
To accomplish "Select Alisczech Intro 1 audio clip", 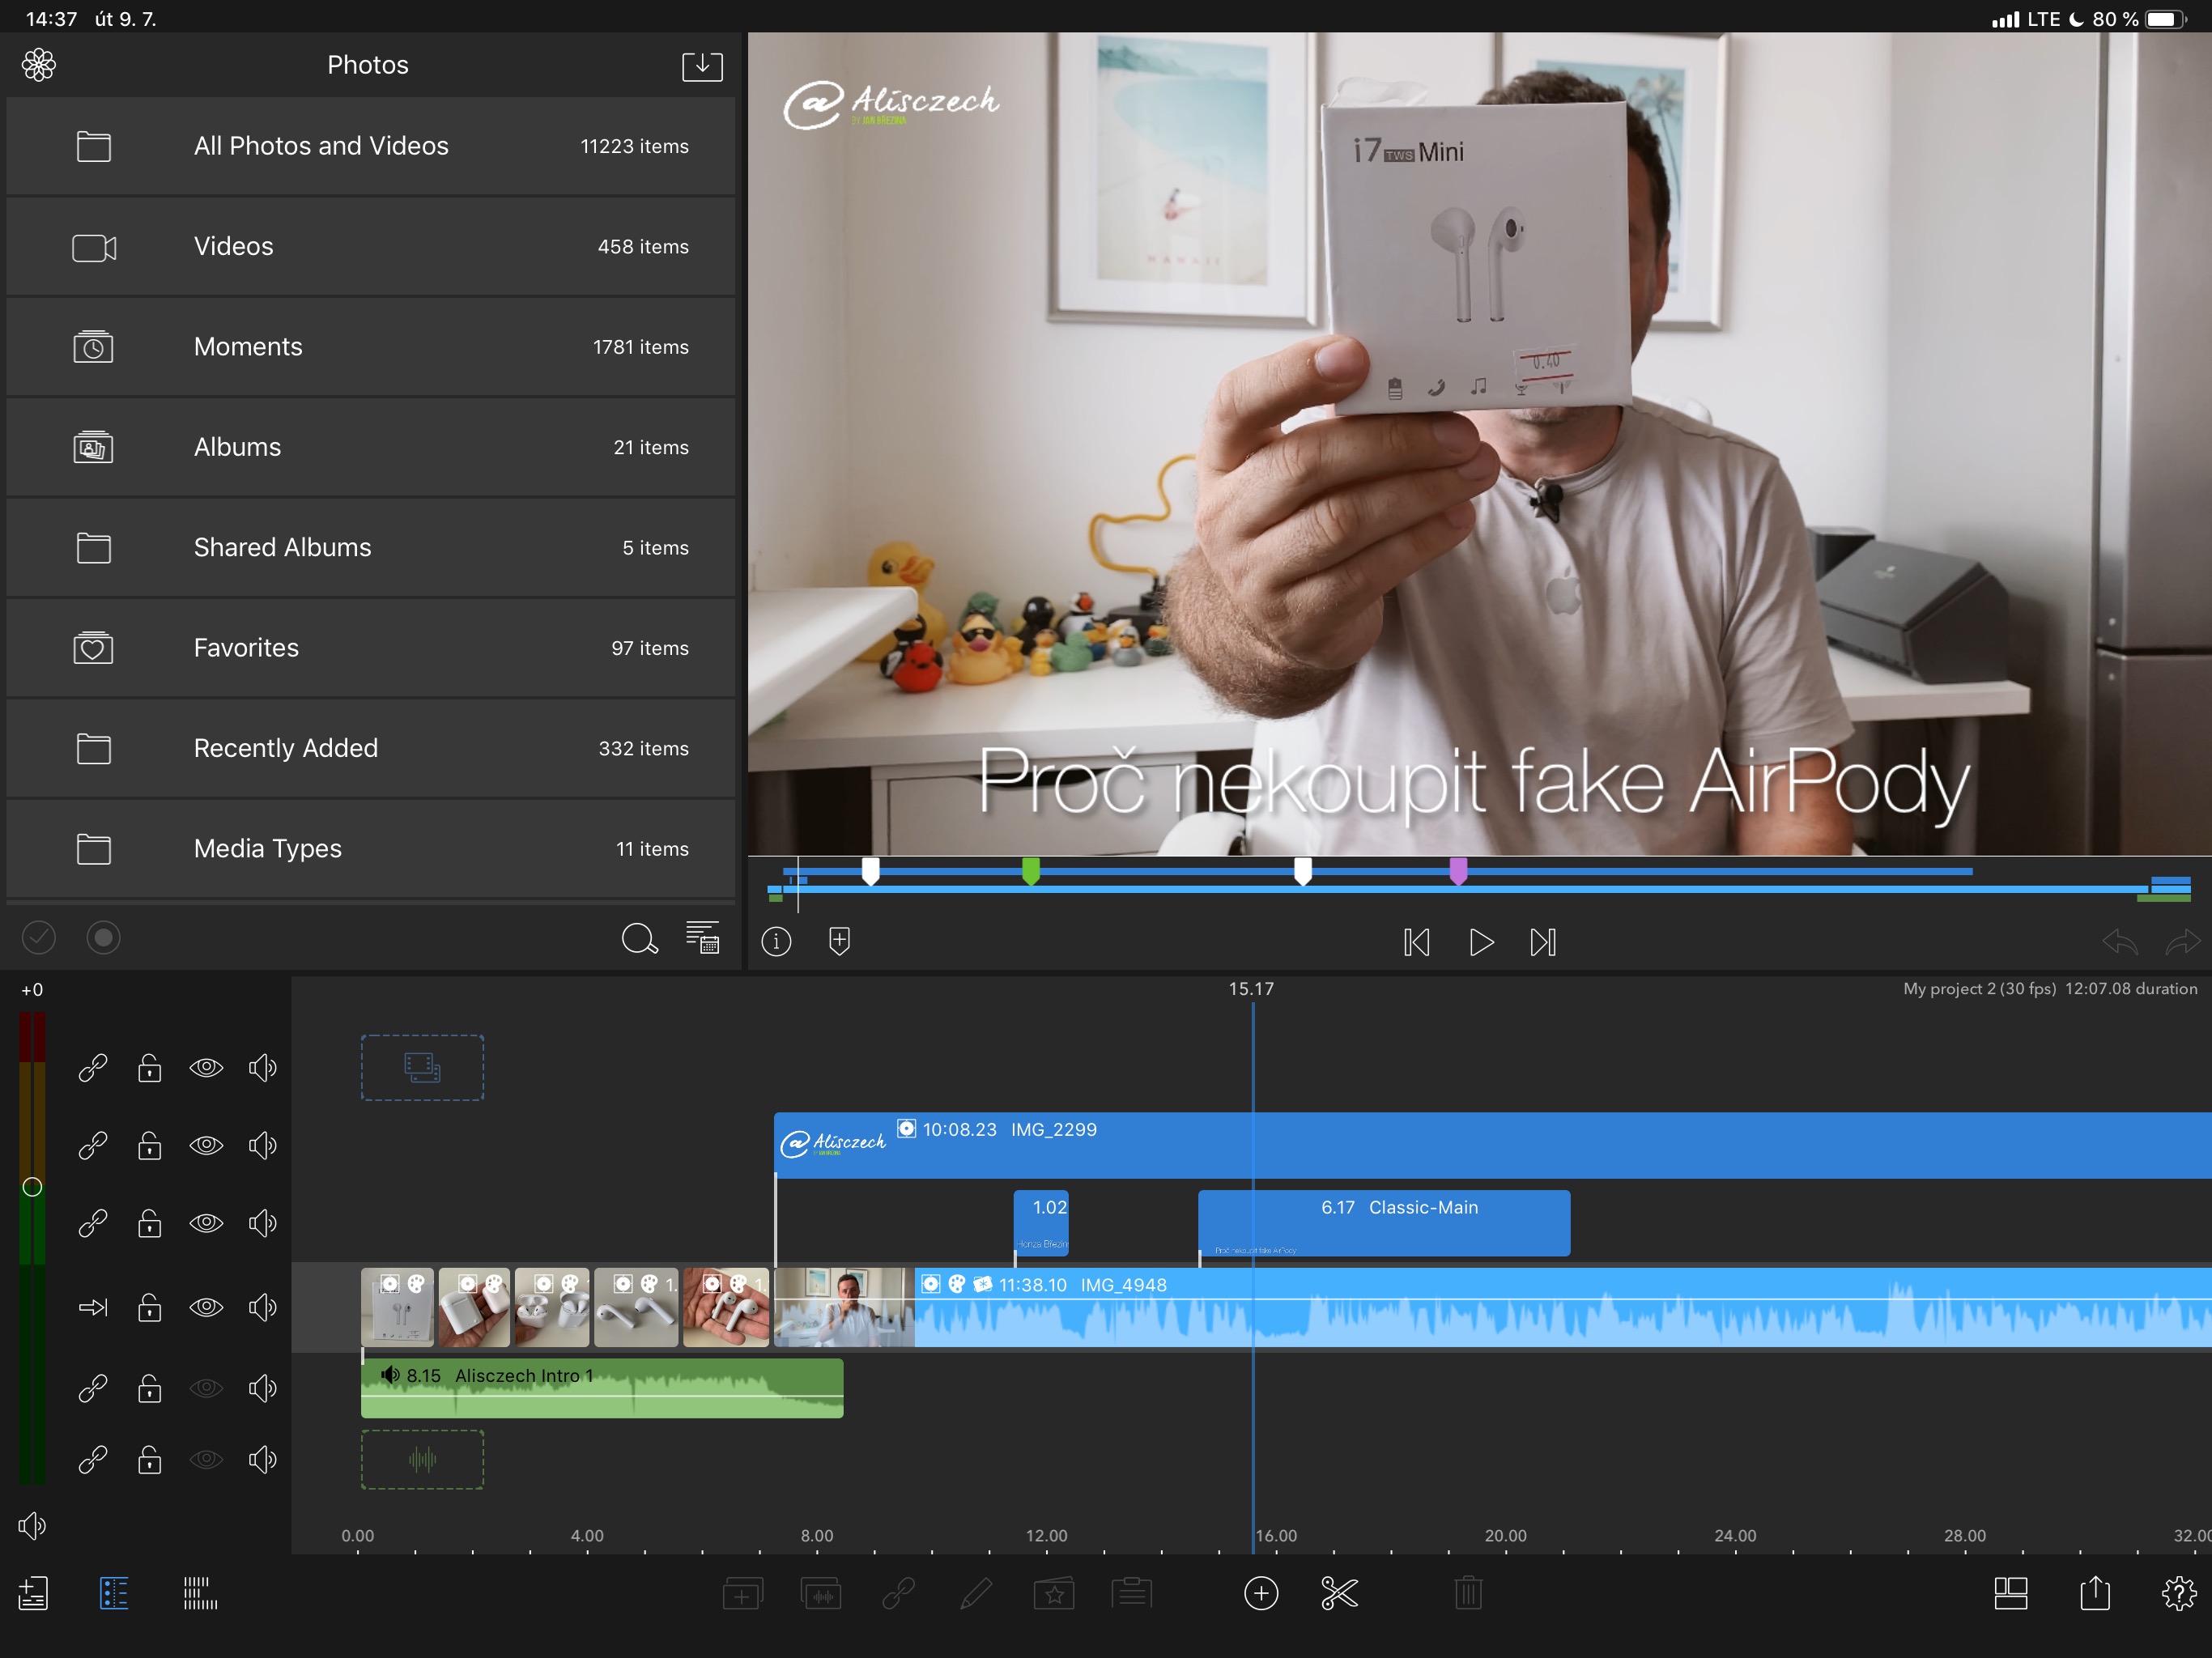I will tap(602, 1388).
